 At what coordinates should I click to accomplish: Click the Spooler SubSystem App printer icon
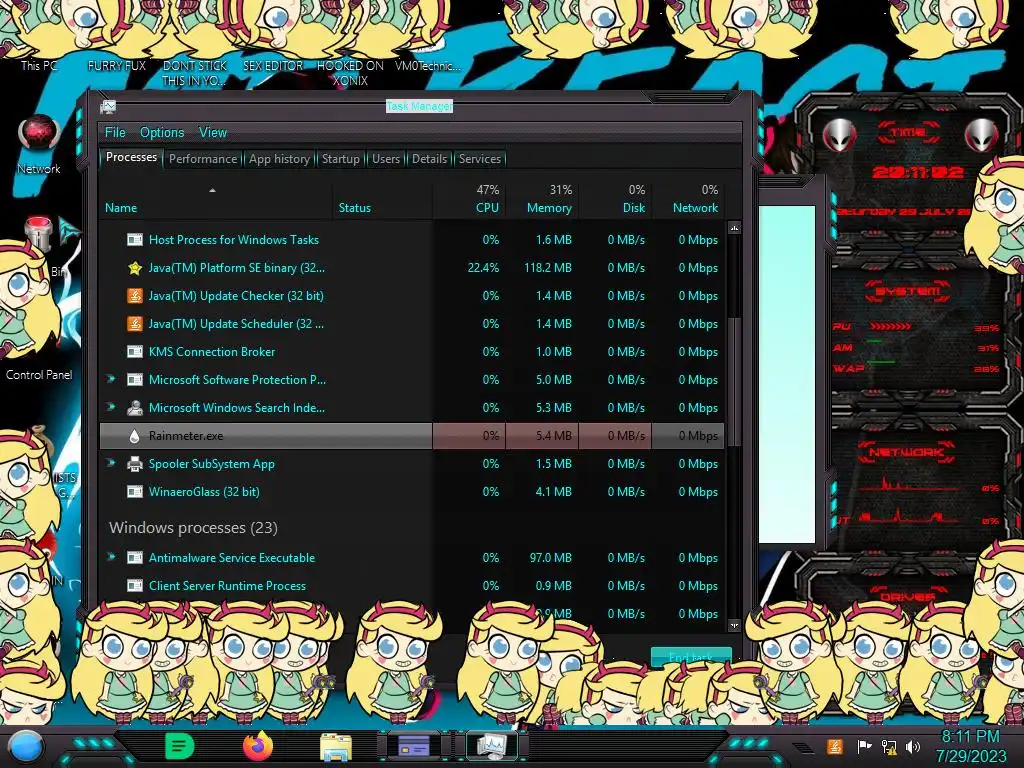135,464
